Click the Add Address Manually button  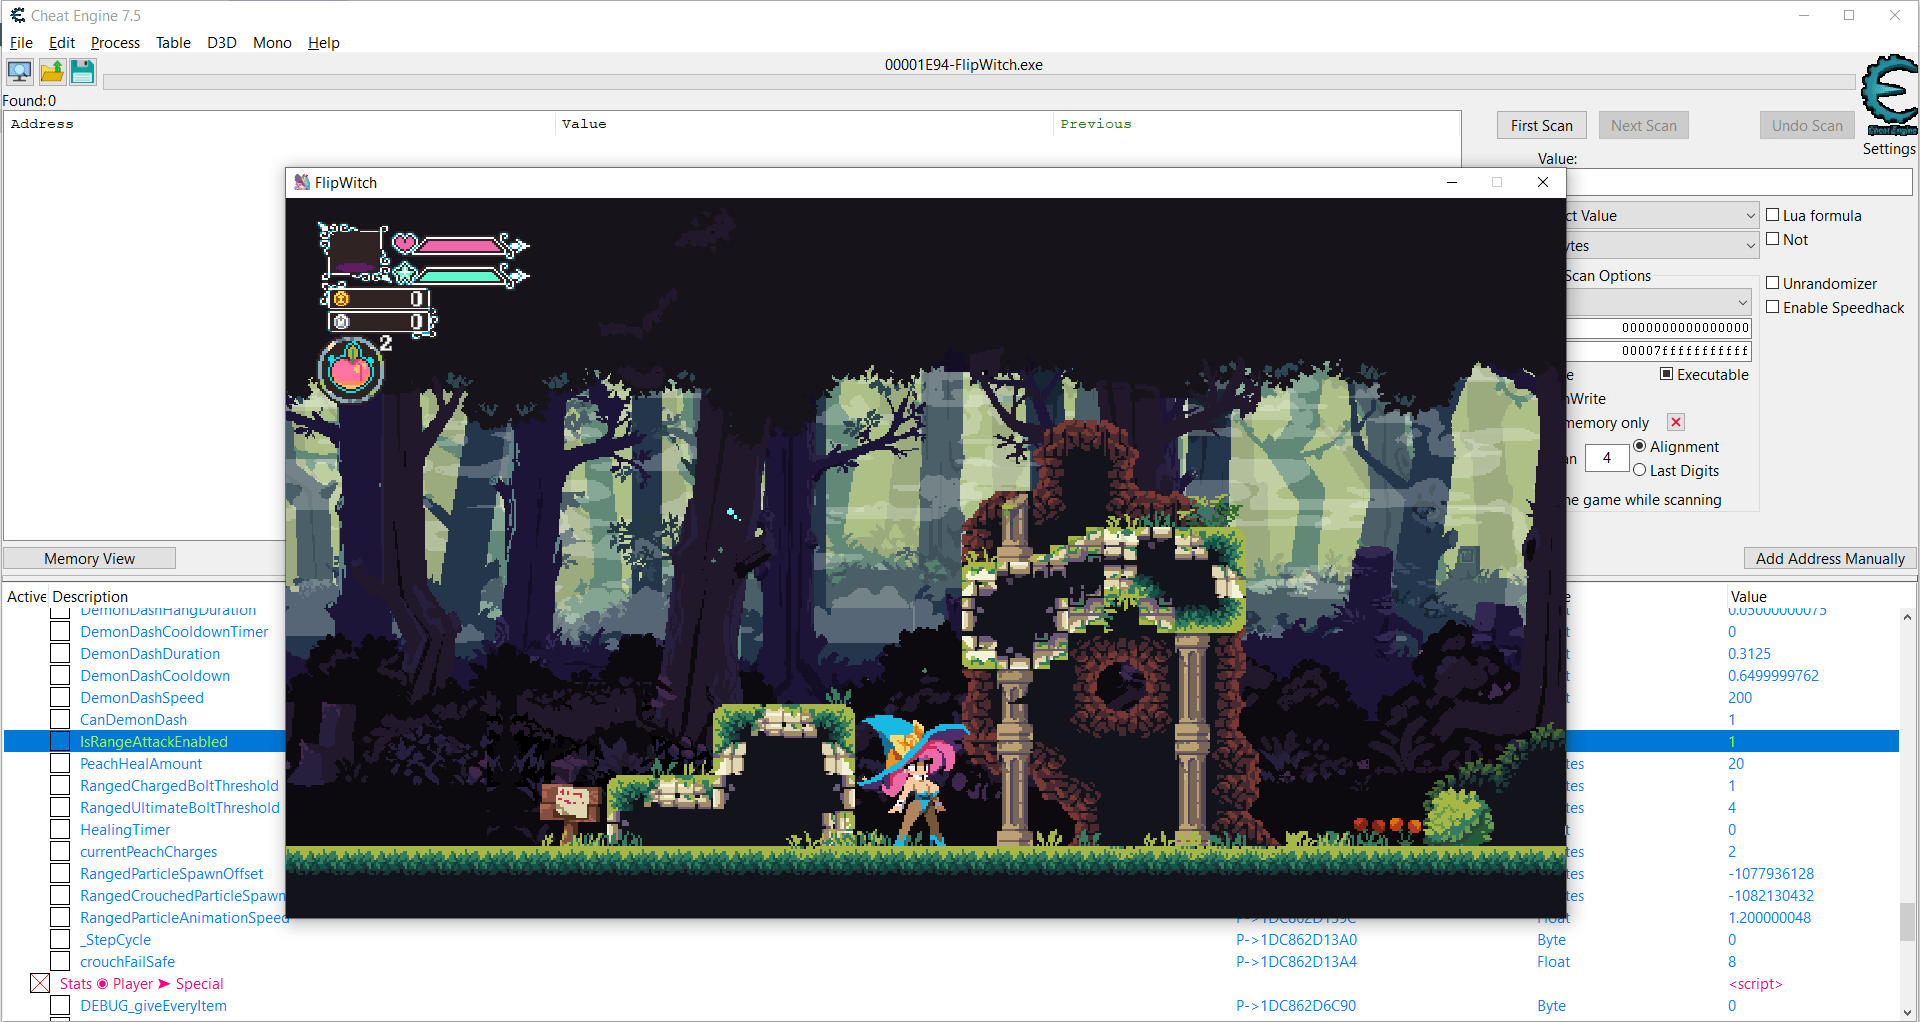(1829, 559)
